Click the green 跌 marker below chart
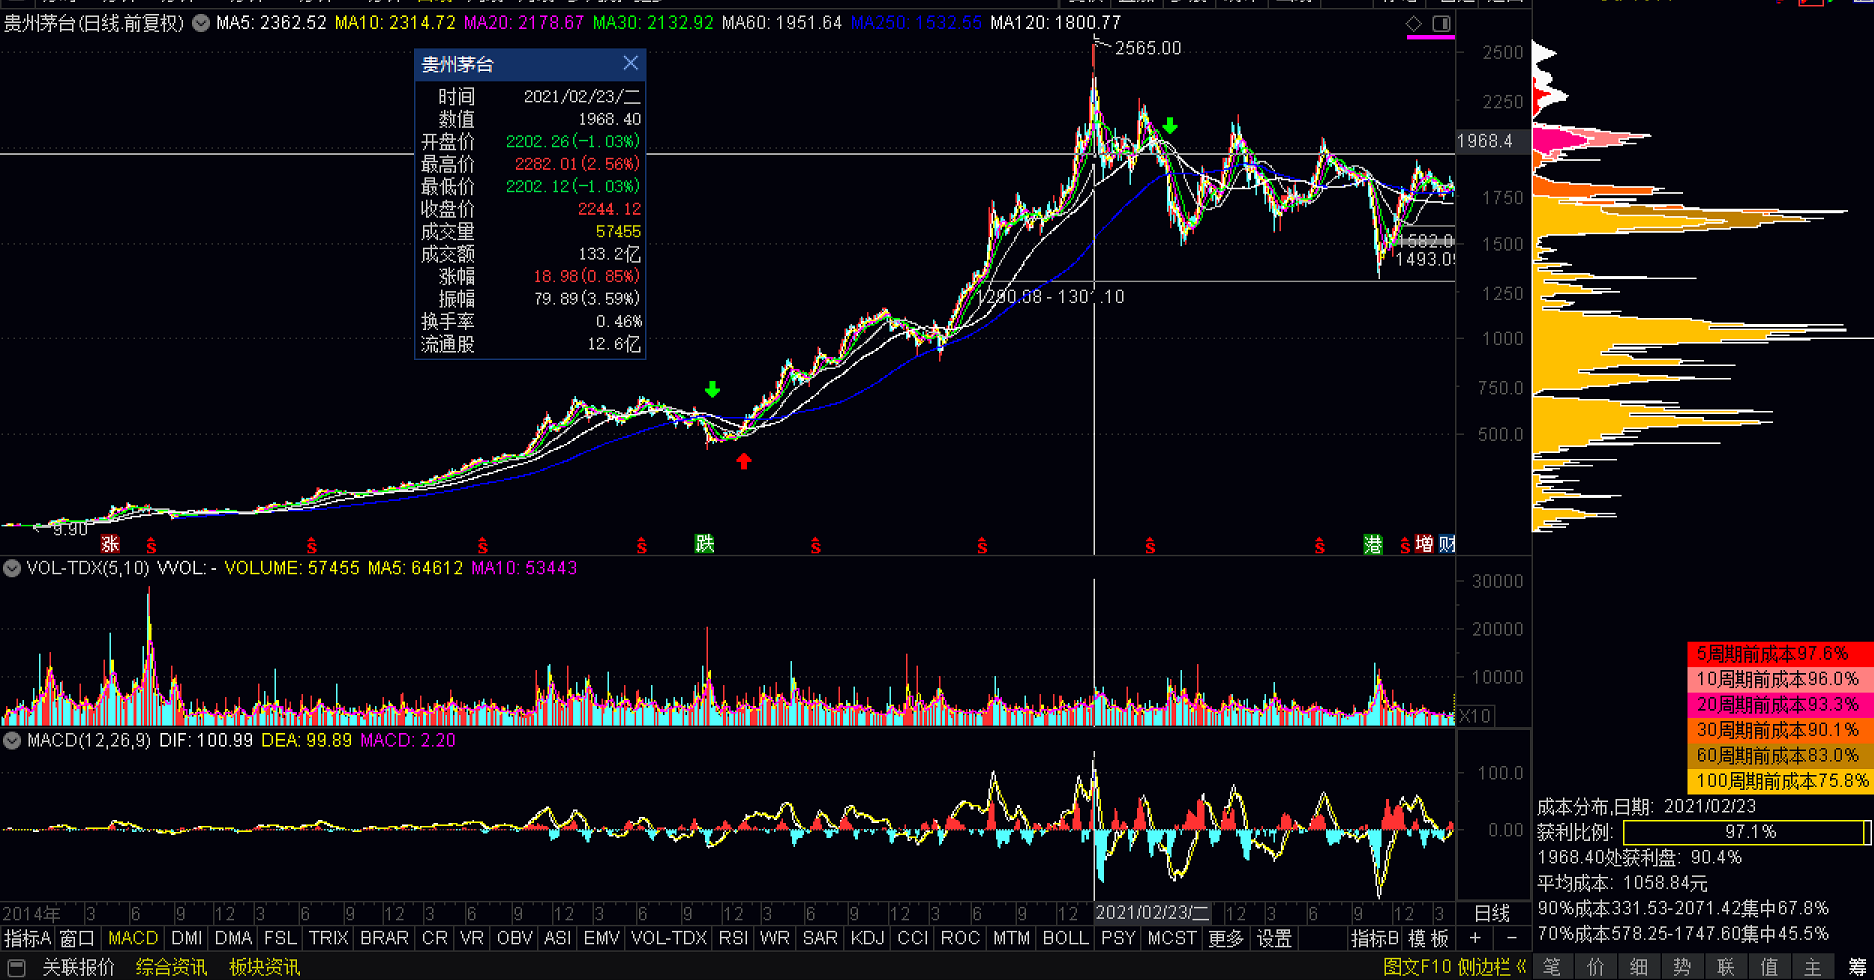Viewport: 1874px width, 980px height. (705, 544)
